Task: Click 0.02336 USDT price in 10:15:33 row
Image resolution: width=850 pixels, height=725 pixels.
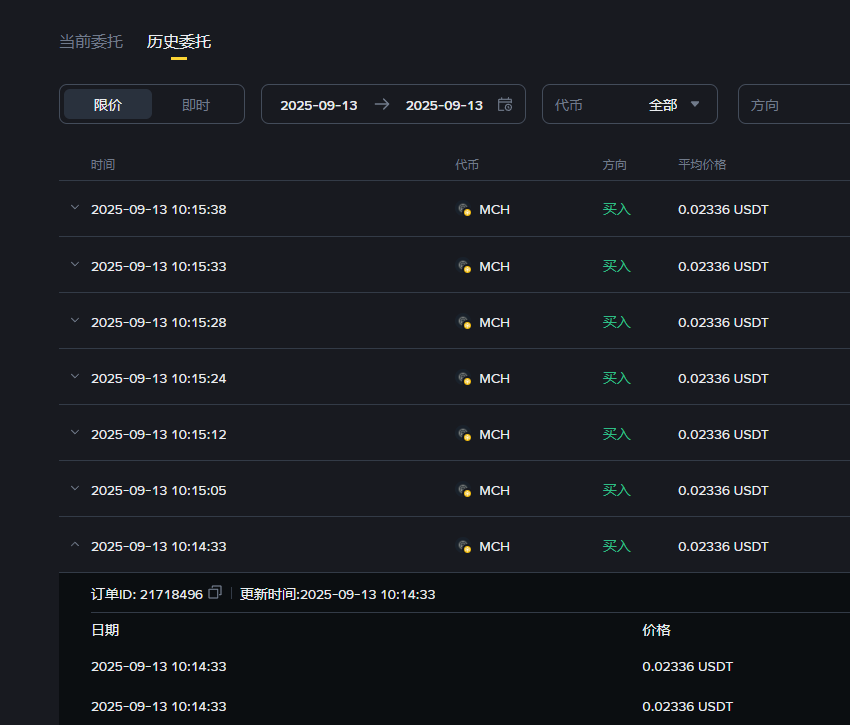Action: [x=723, y=266]
